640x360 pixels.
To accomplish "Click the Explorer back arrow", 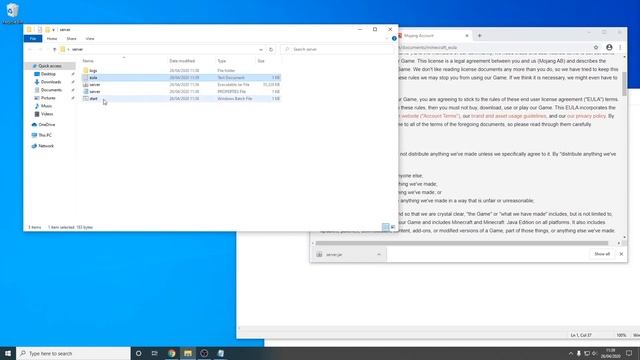I will pyautogui.click(x=30, y=49).
